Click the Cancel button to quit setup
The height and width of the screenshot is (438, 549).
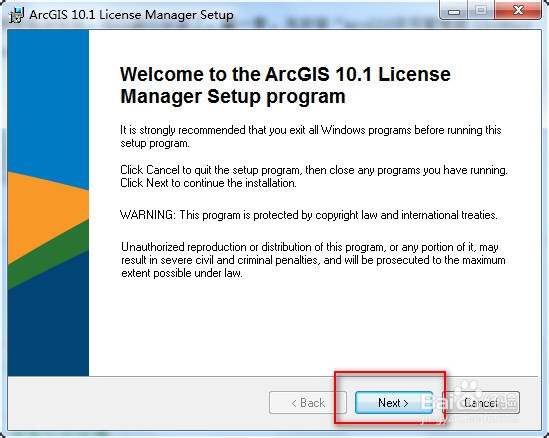tap(481, 403)
